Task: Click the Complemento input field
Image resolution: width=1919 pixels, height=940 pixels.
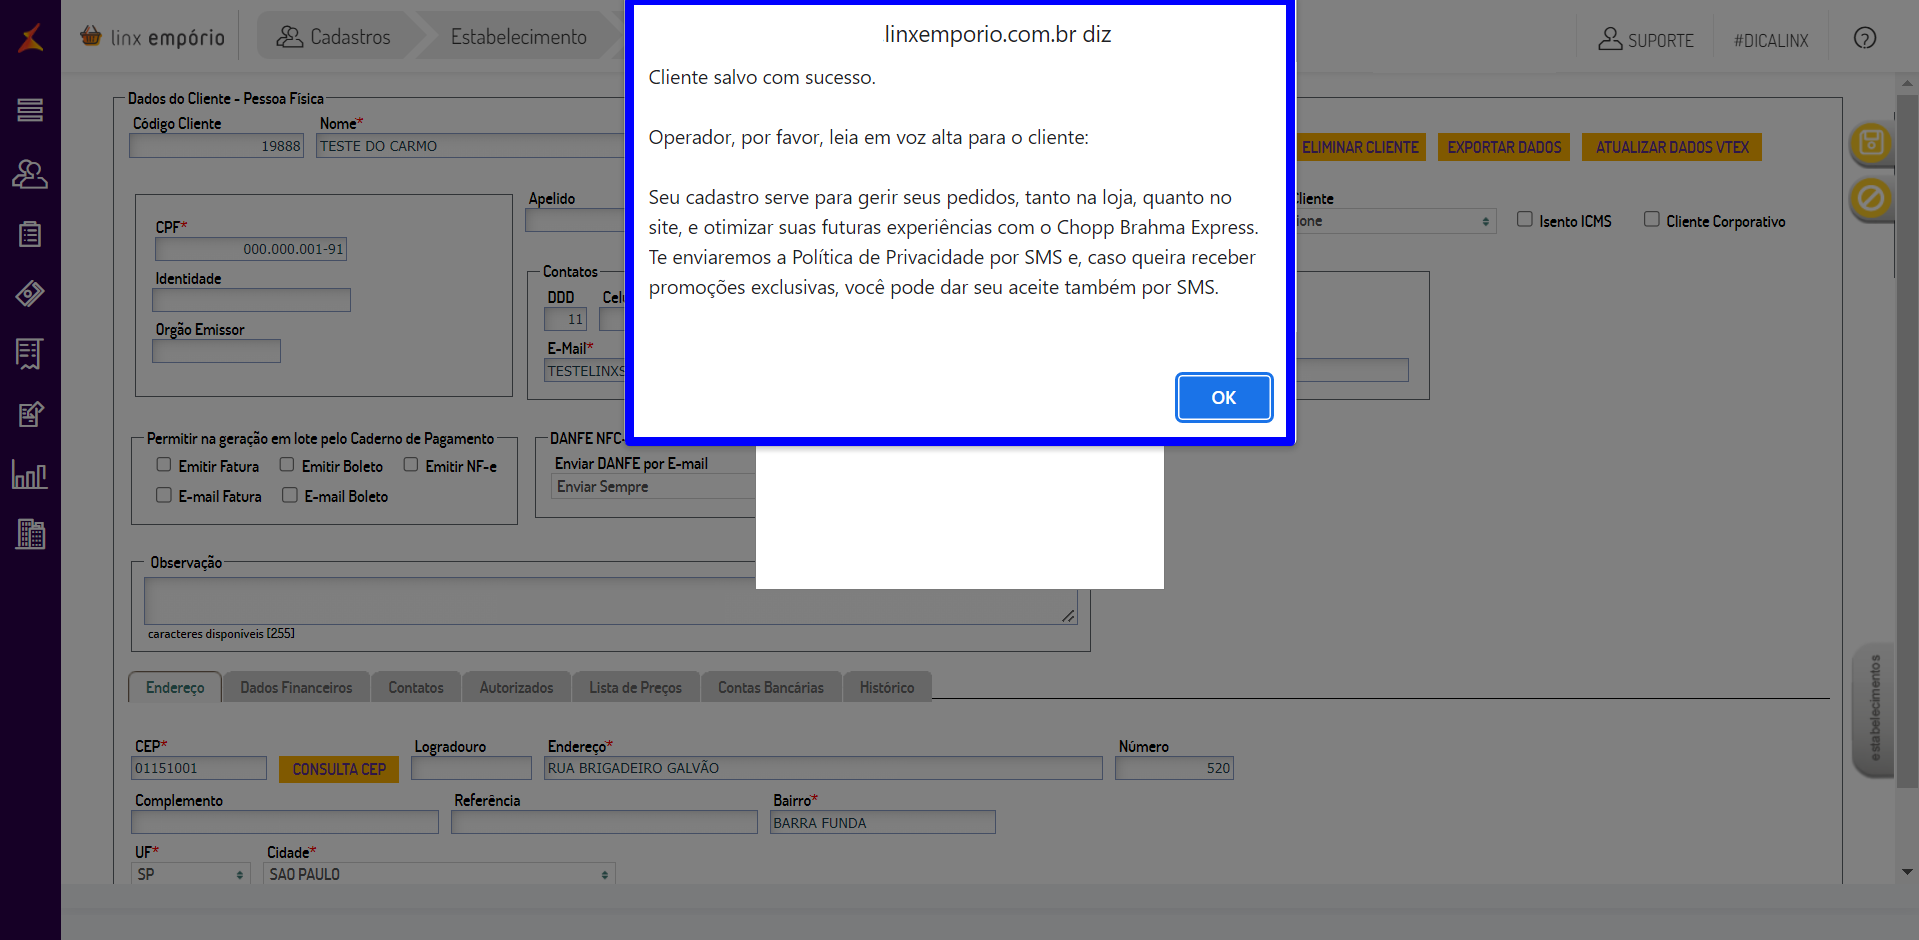Action: (x=285, y=822)
